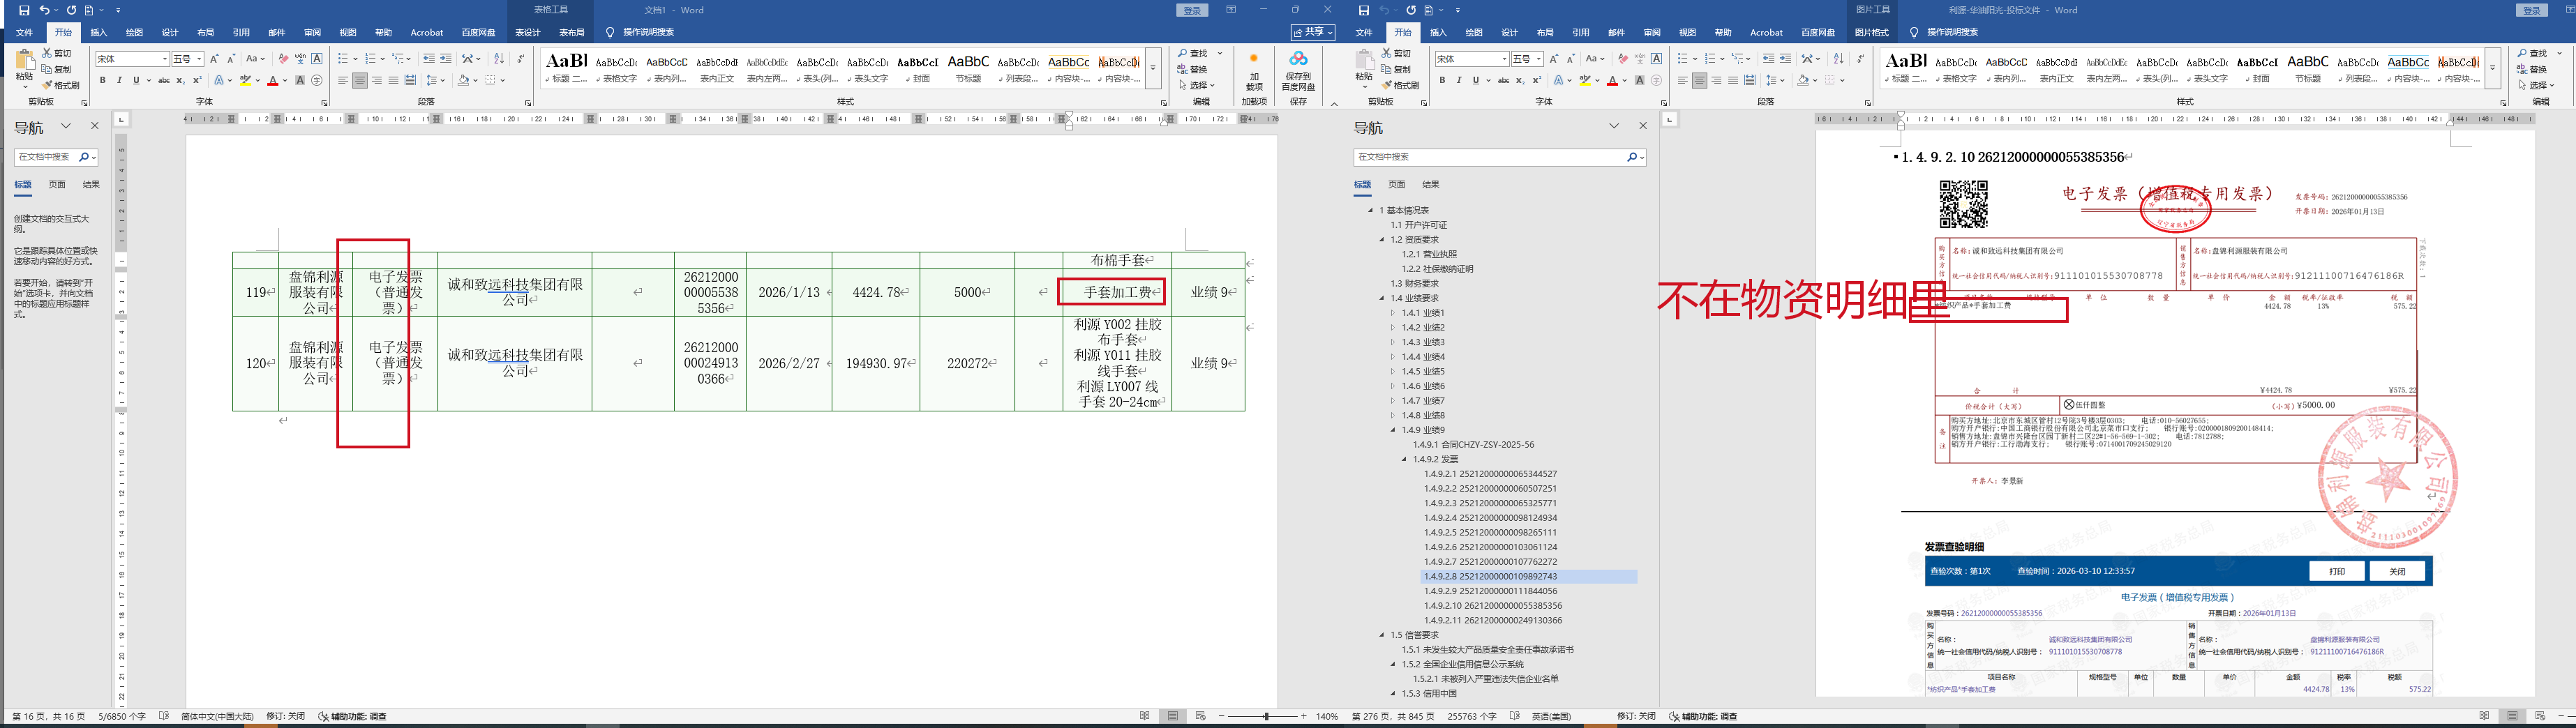Open 表布局 tab in the left Word window
The width and height of the screenshot is (2576, 728).
click(x=571, y=32)
